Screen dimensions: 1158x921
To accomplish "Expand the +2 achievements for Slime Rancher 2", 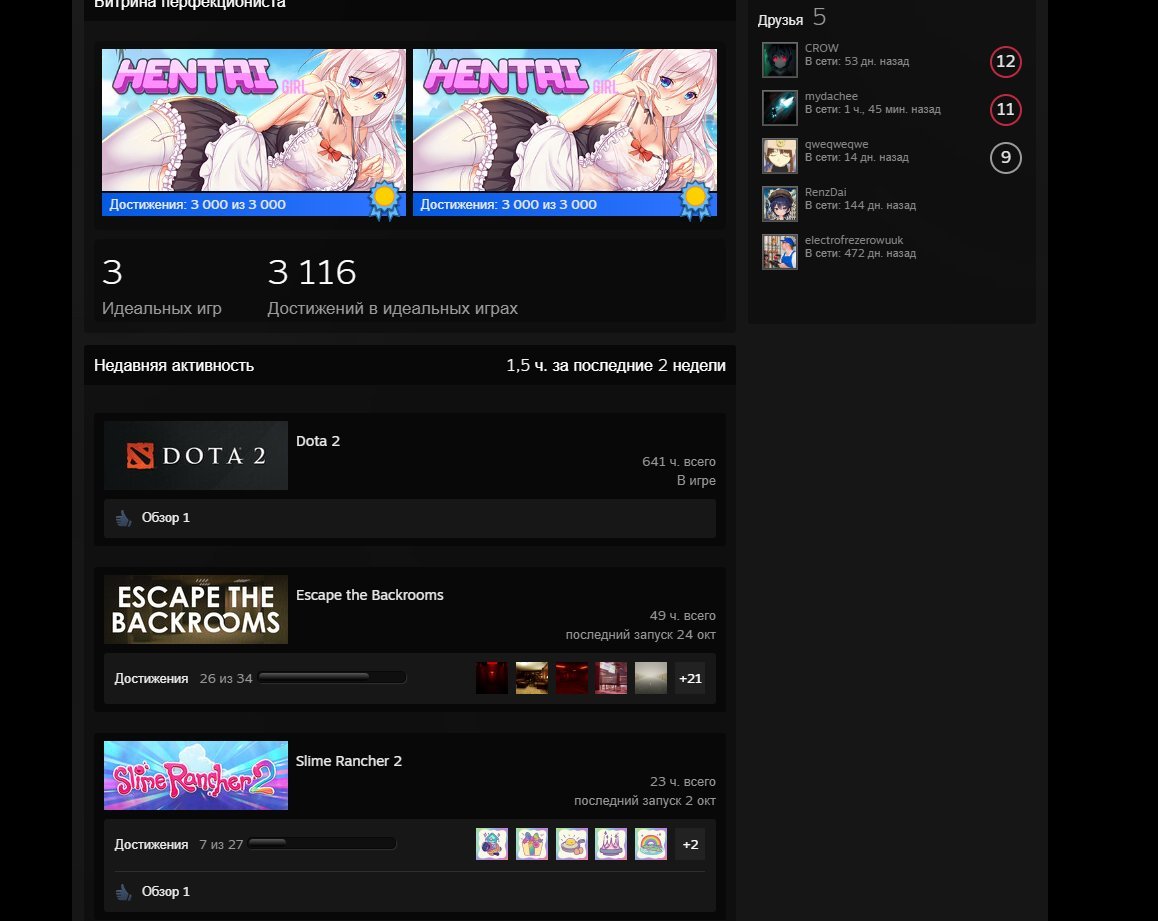I will tap(690, 844).
